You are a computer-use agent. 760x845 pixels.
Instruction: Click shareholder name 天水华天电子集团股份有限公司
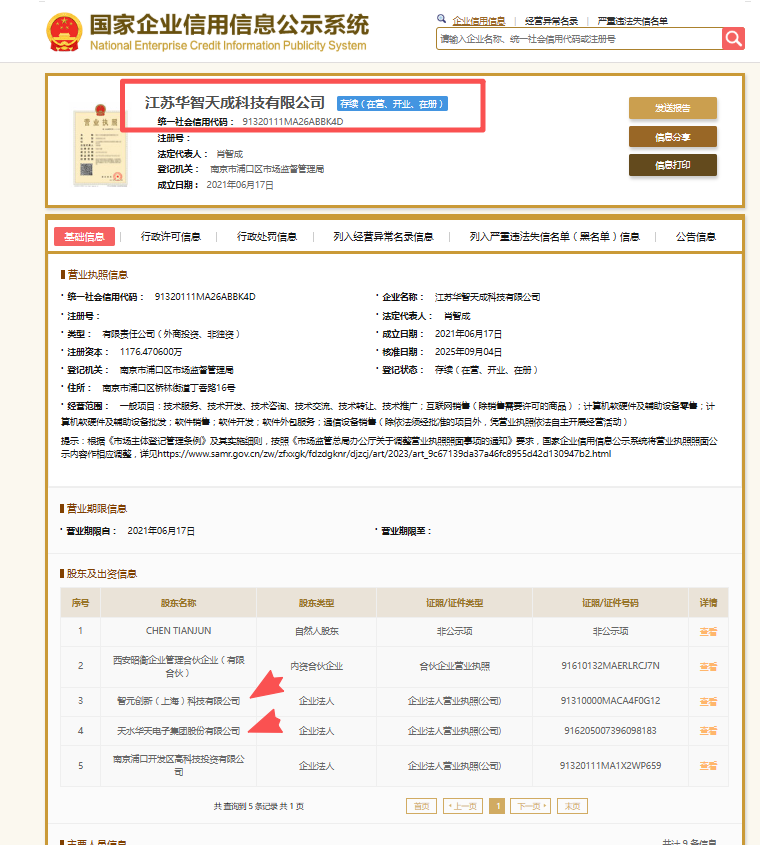coord(178,731)
